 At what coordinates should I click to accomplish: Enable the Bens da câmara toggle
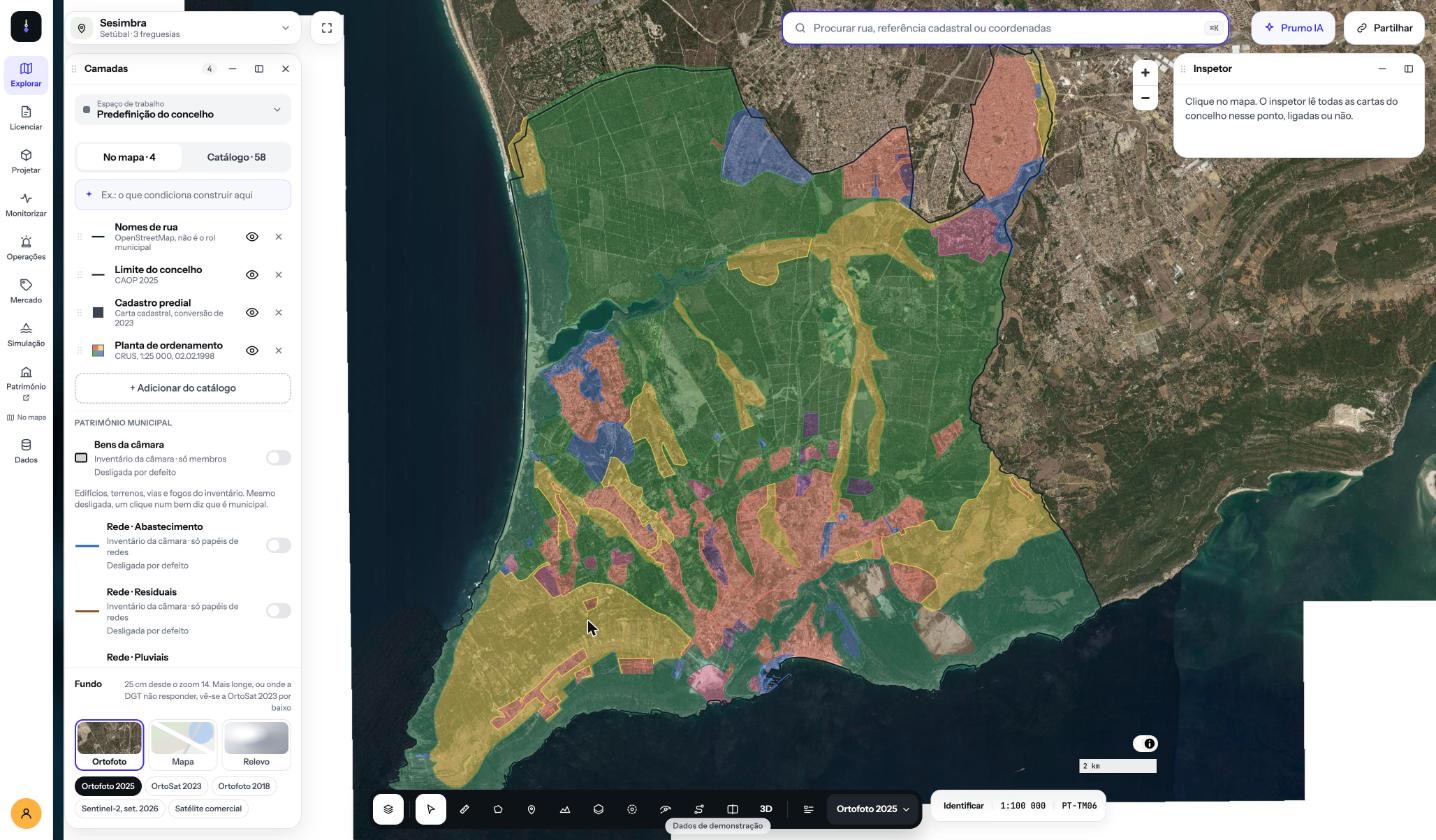[x=278, y=458]
